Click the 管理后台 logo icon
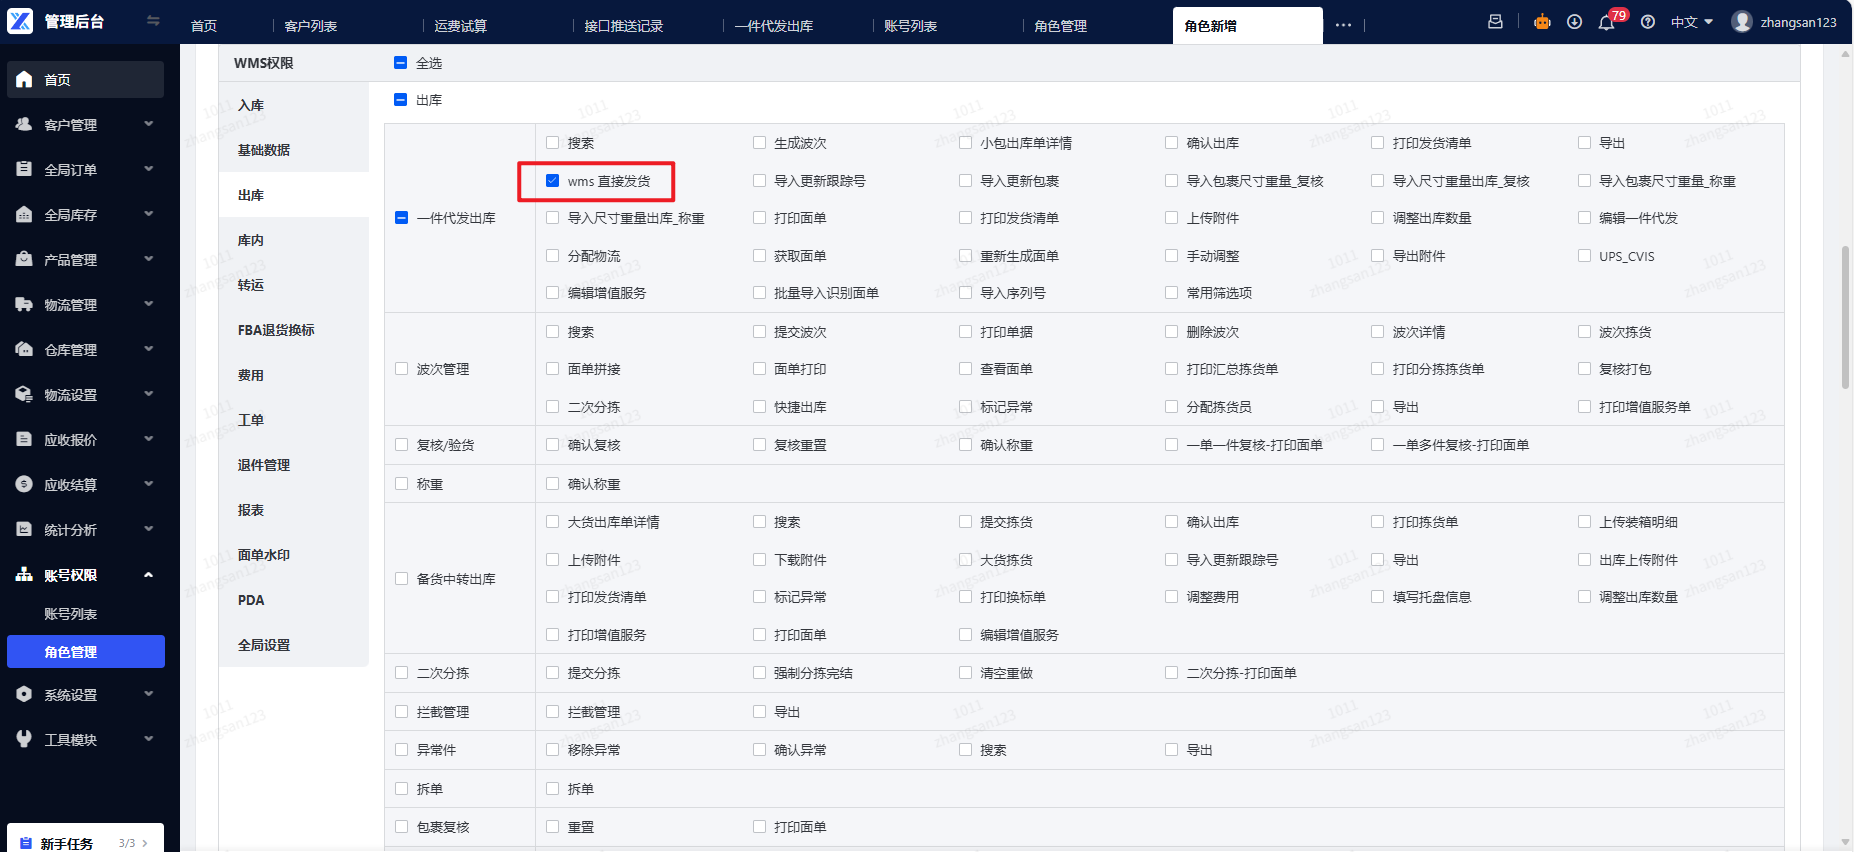This screenshot has height=852, width=1854. [x=20, y=21]
